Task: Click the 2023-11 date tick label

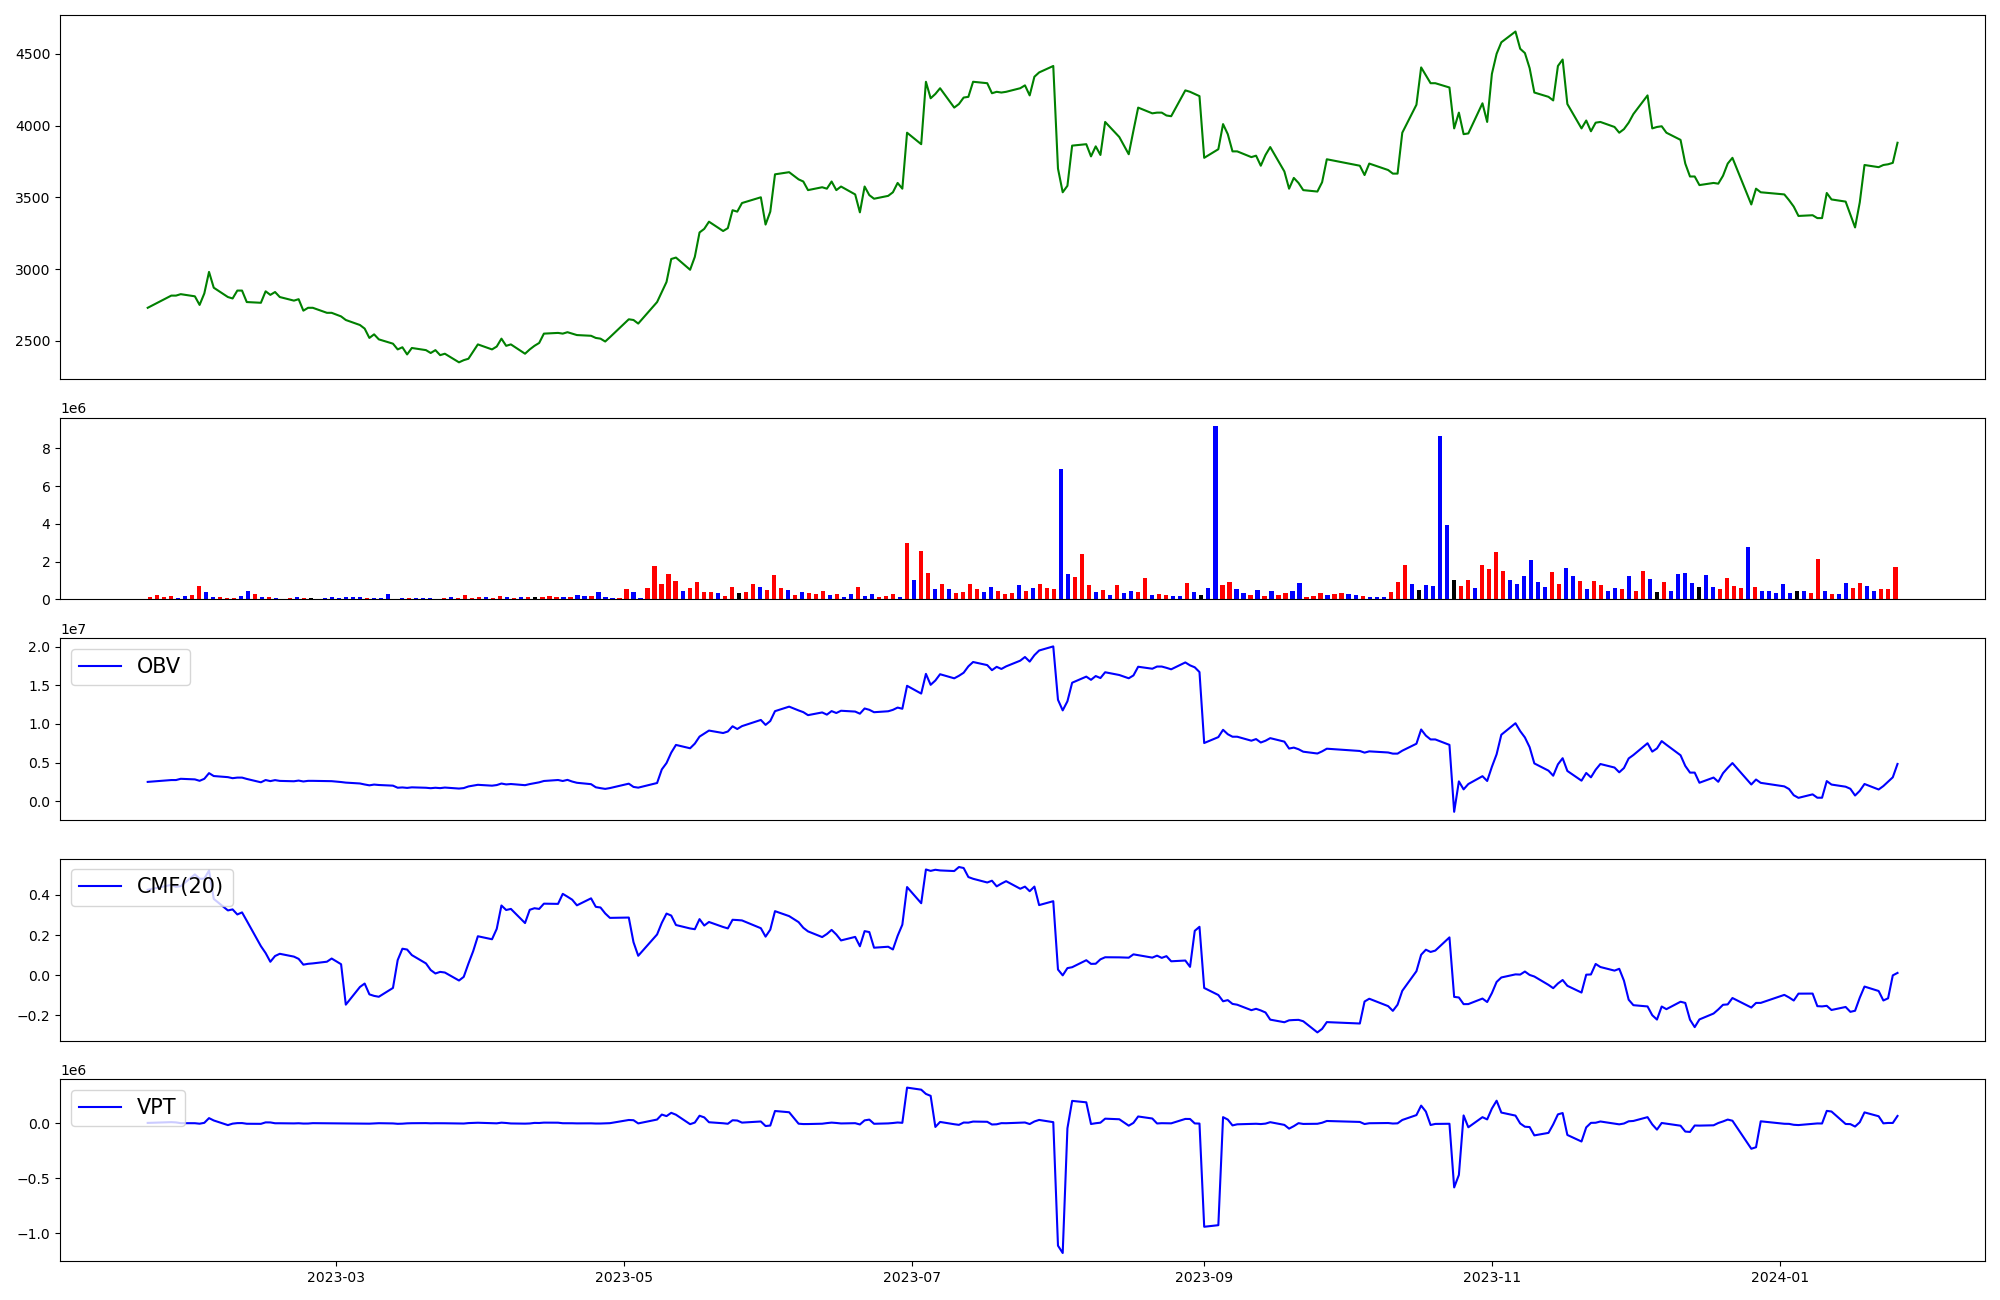Action: point(1492,1277)
